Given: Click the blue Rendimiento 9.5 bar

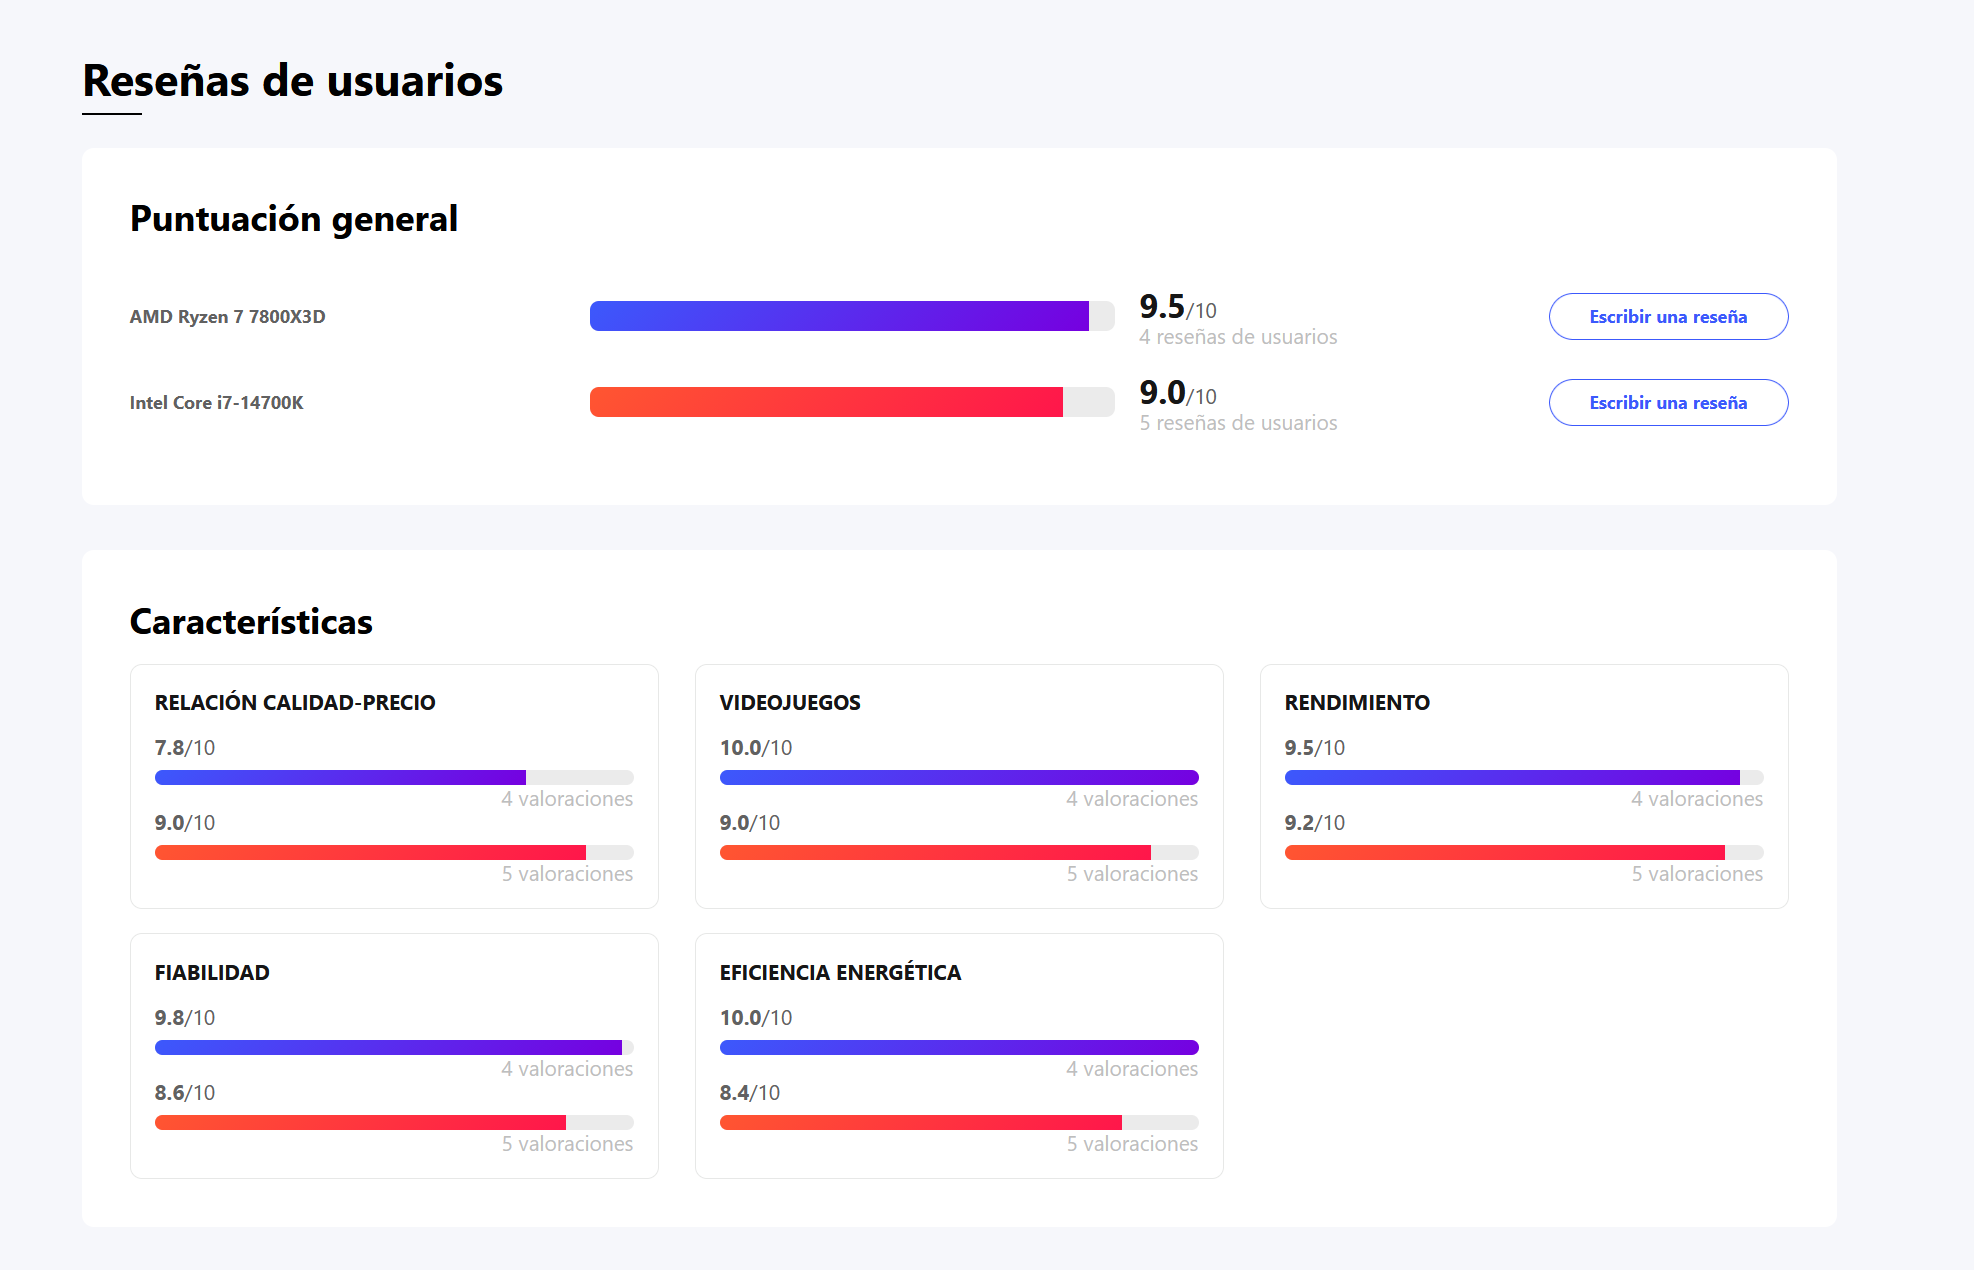Looking at the screenshot, I should click(1523, 777).
